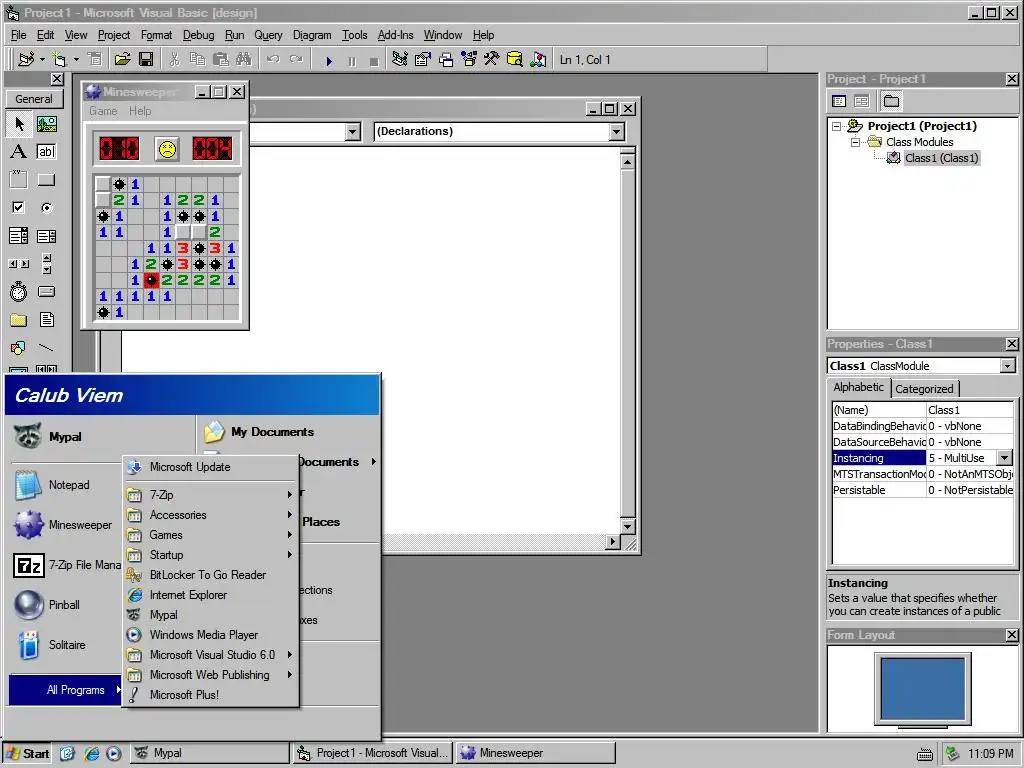1024x768 pixels.
Task: Open the (Declarations) procedure dropdown
Action: [616, 132]
